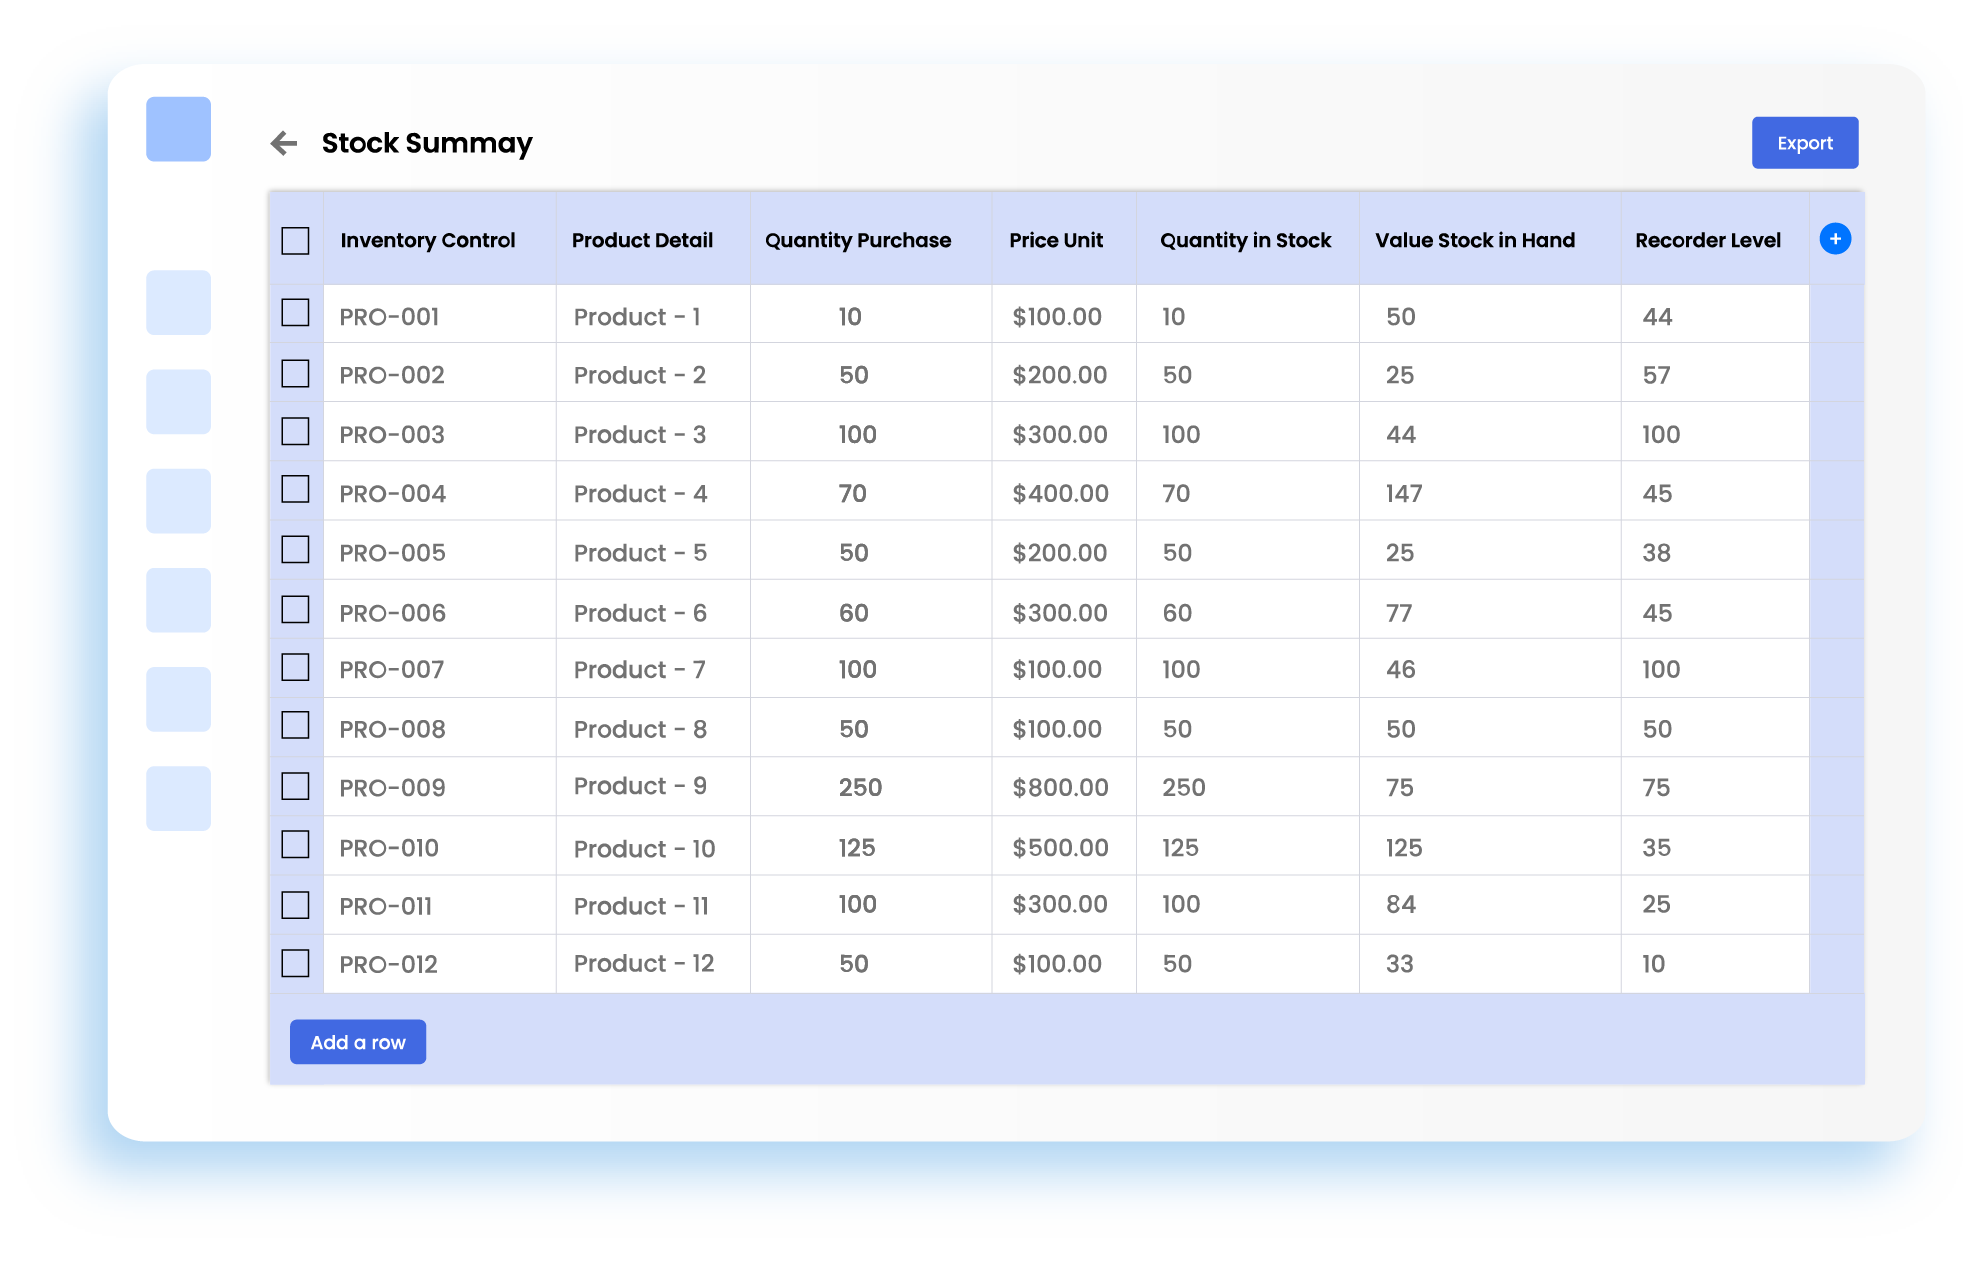1963x1261 pixels.
Task: Click the select-all checkbox in table header
Action: tap(295, 241)
